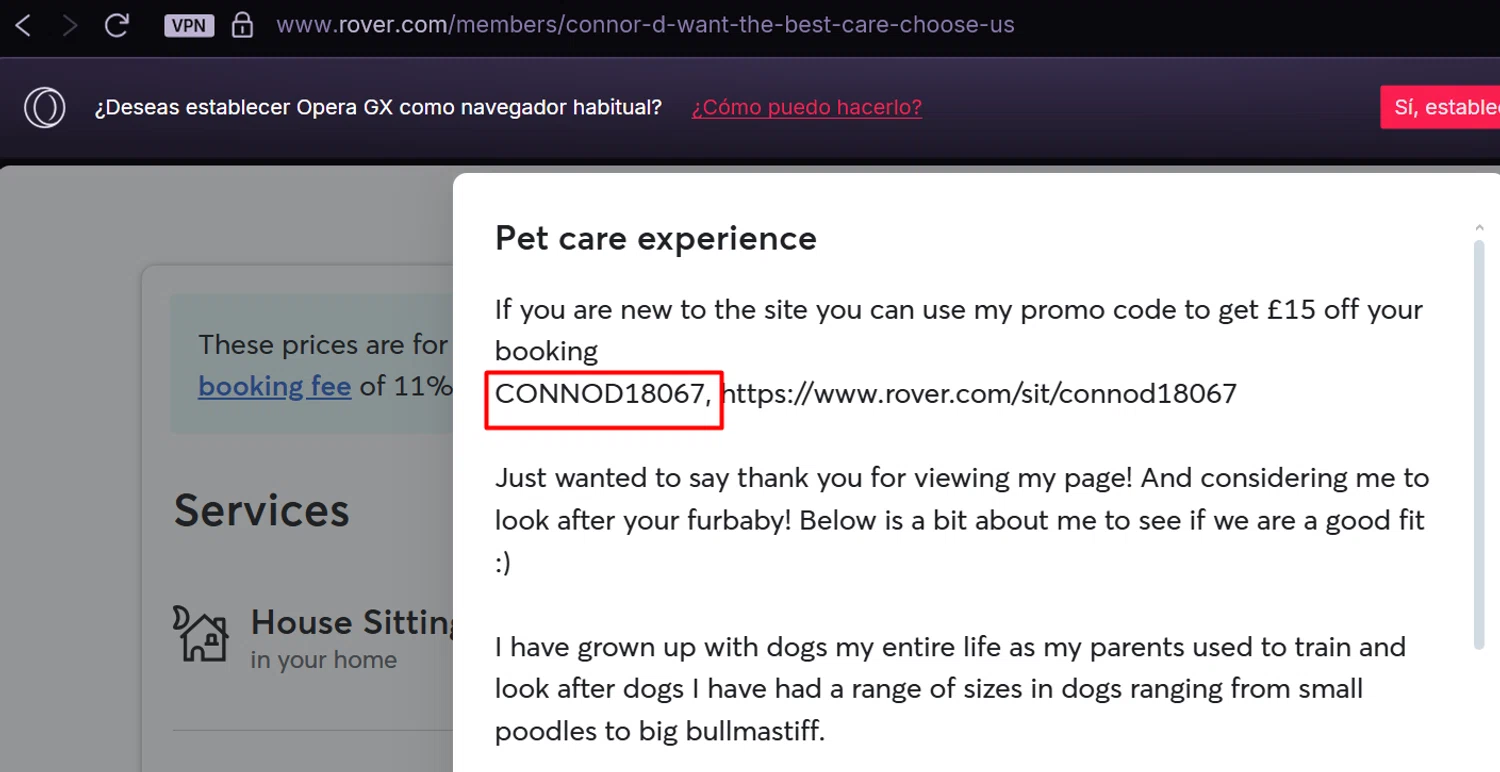1500x772 pixels.
Task: Click the browser back arrow
Action: click(x=23, y=25)
